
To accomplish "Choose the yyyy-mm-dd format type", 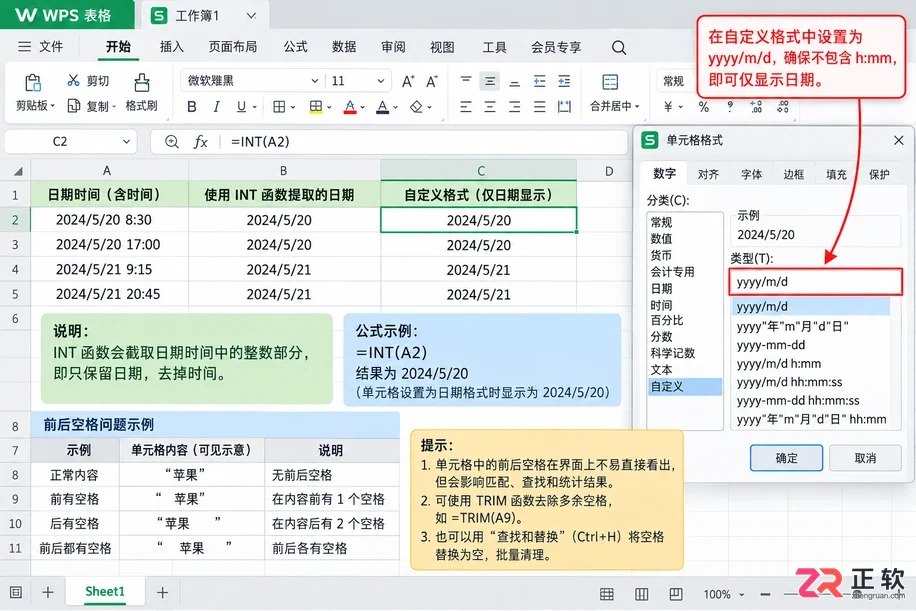I will pyautogui.click(x=771, y=345).
